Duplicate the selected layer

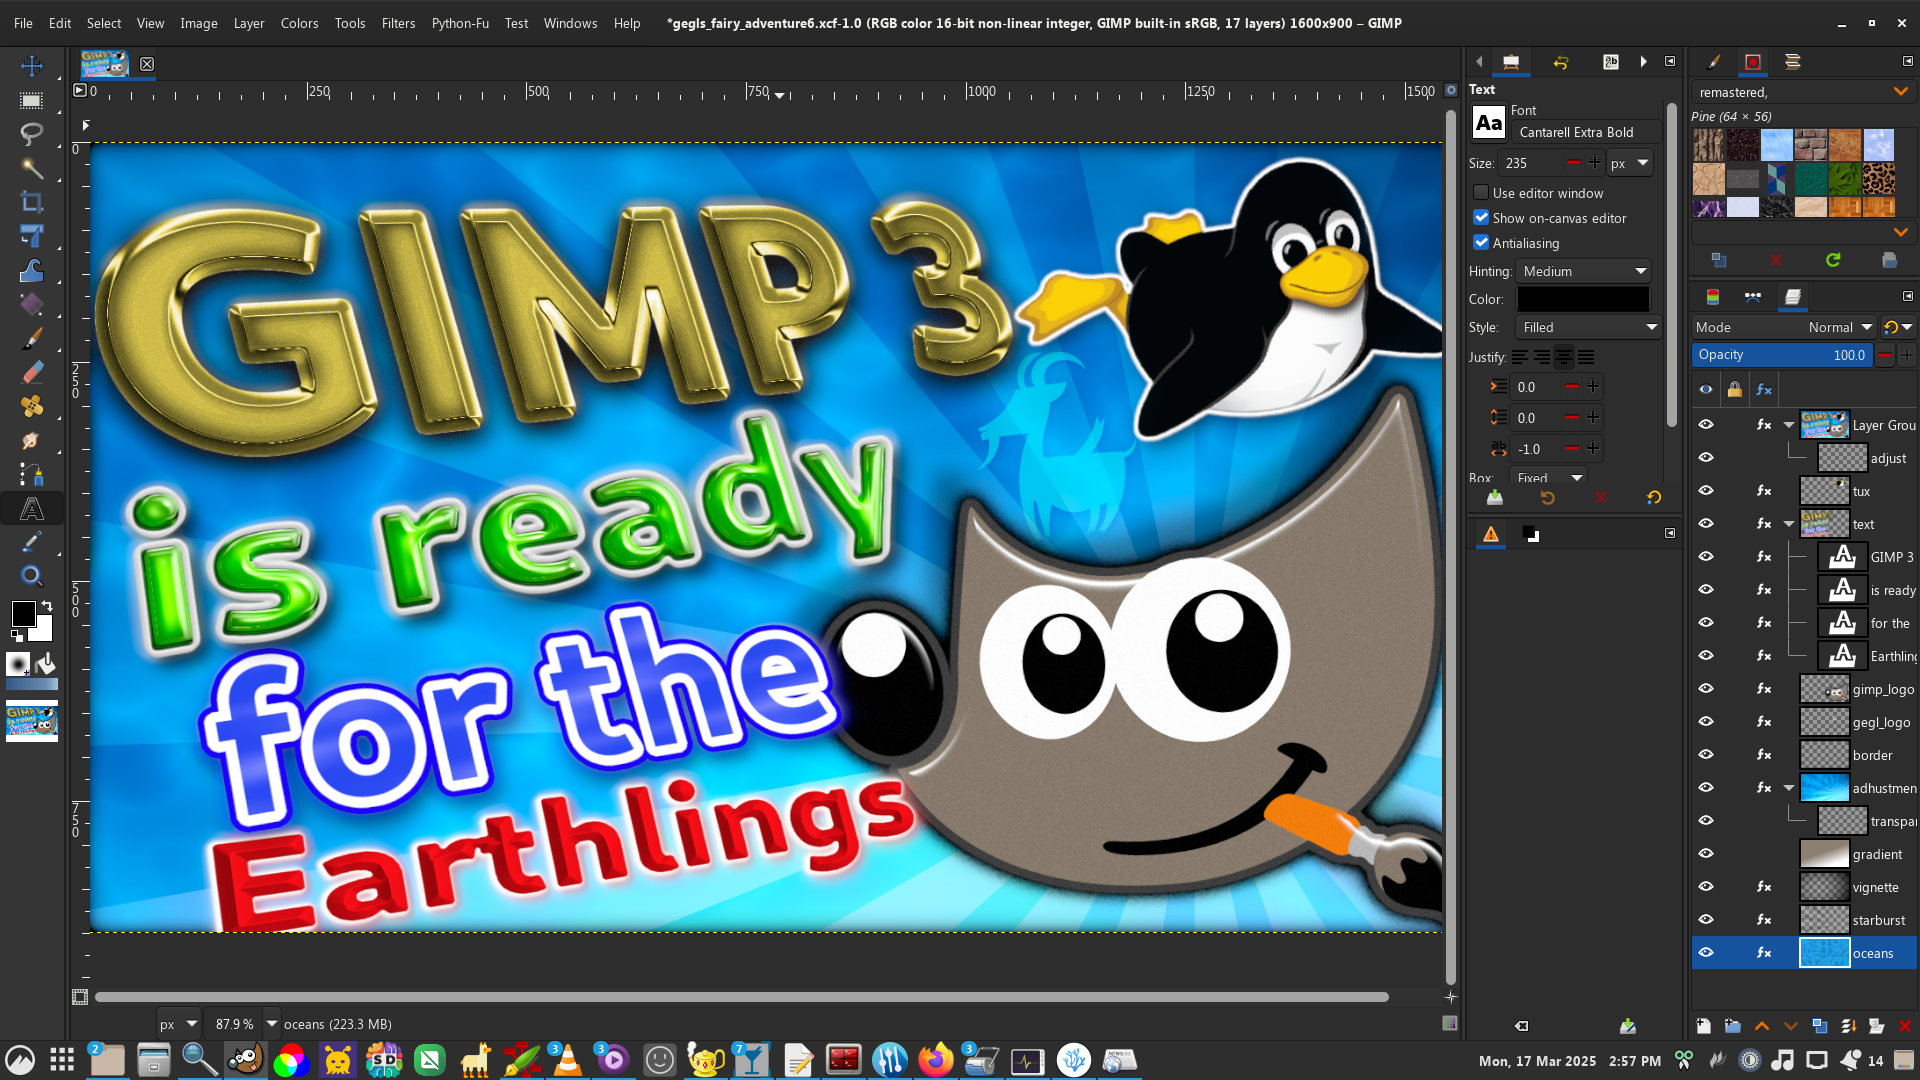click(x=1820, y=1026)
